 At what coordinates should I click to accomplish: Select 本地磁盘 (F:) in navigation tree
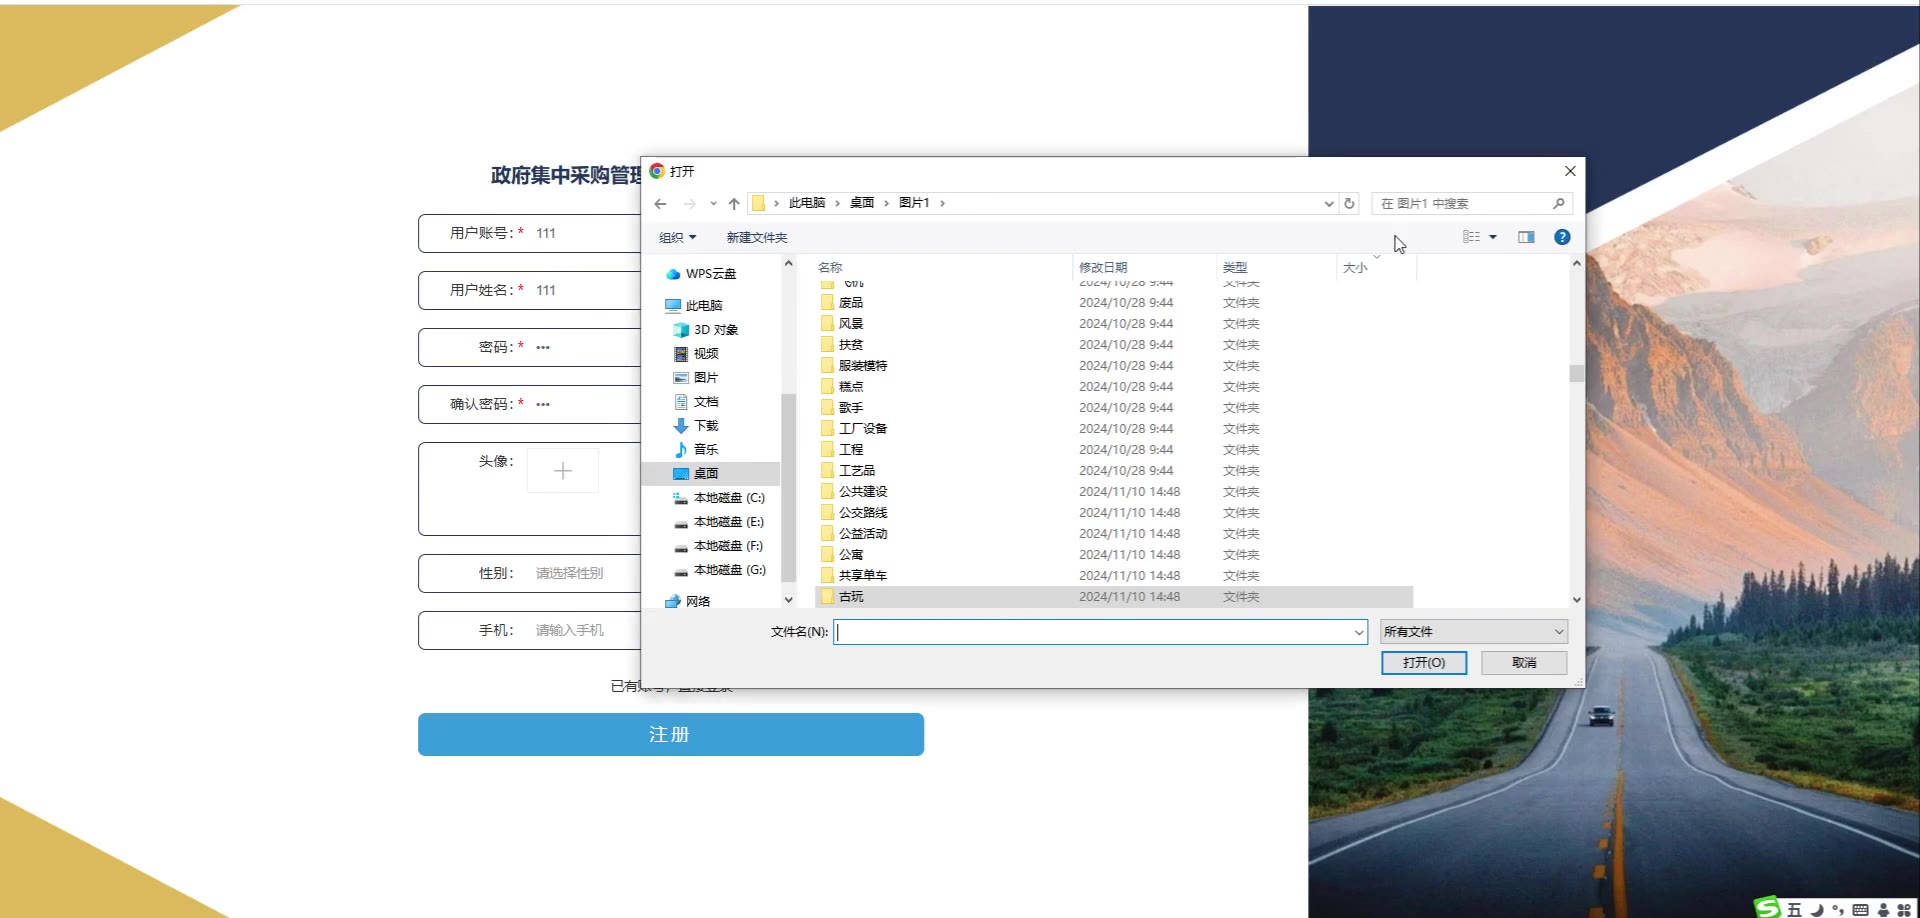[x=729, y=546]
